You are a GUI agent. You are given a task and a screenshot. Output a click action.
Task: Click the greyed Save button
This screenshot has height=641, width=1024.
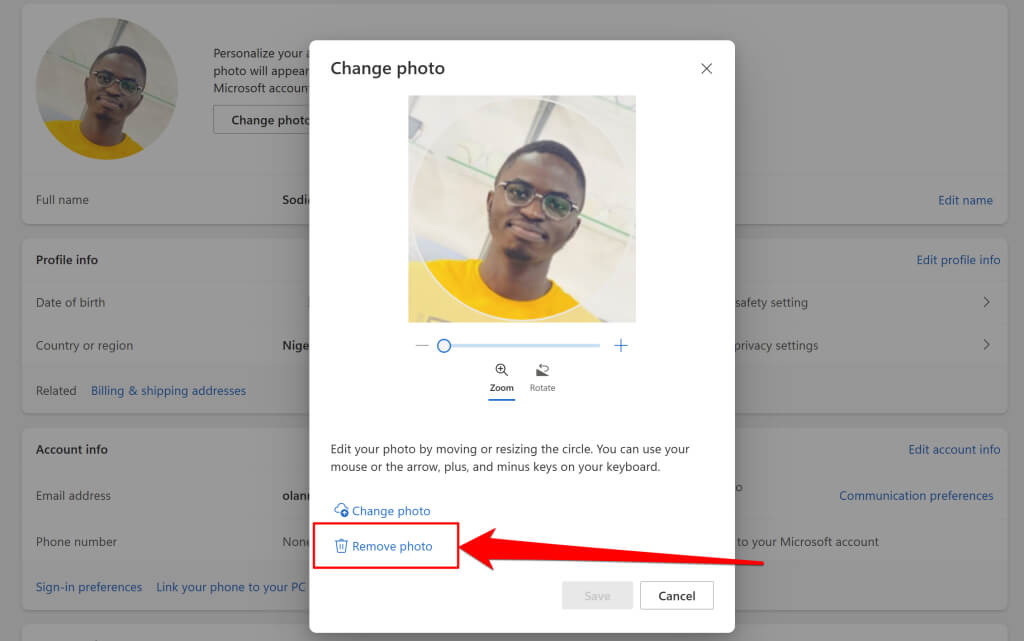pyautogui.click(x=597, y=595)
